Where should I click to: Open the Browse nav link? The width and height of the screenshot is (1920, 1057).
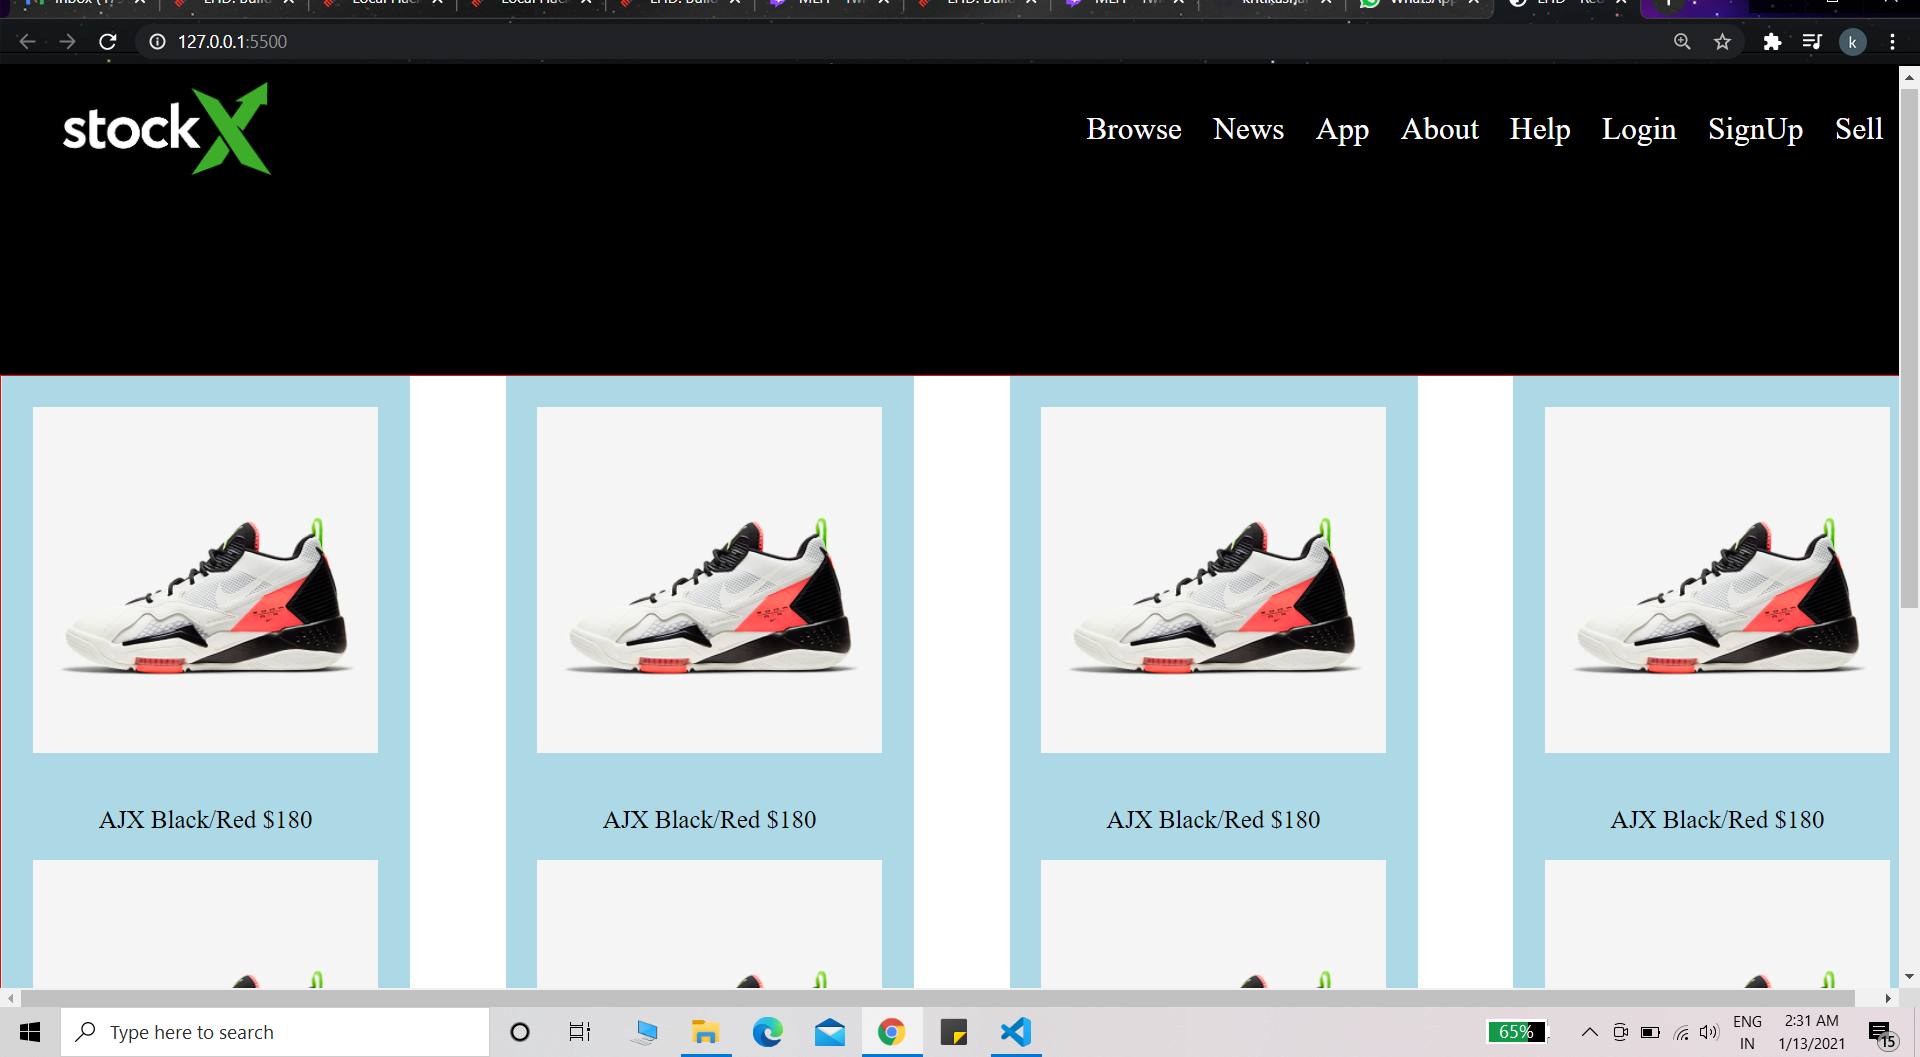pyautogui.click(x=1134, y=129)
